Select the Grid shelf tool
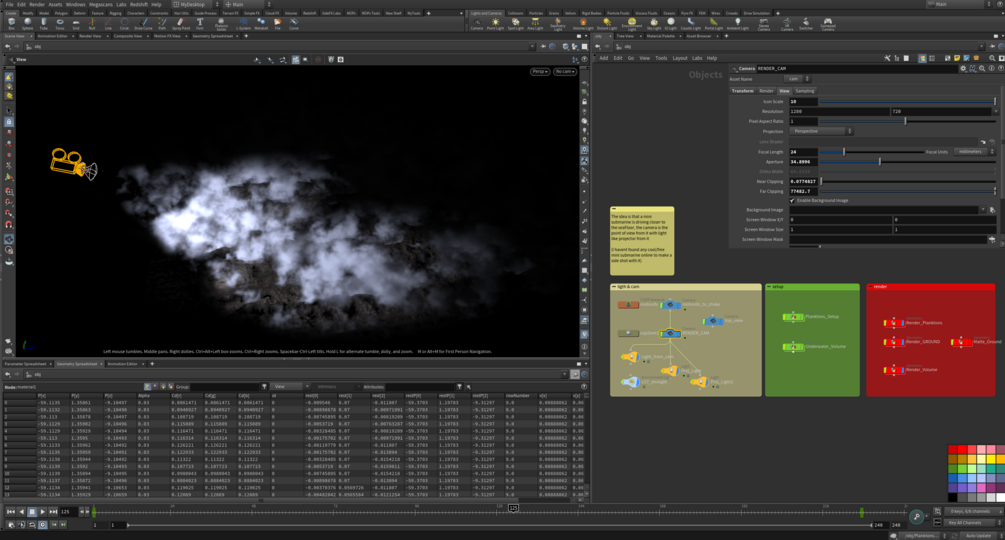Screen dimensions: 1005x540 tap(76, 24)
